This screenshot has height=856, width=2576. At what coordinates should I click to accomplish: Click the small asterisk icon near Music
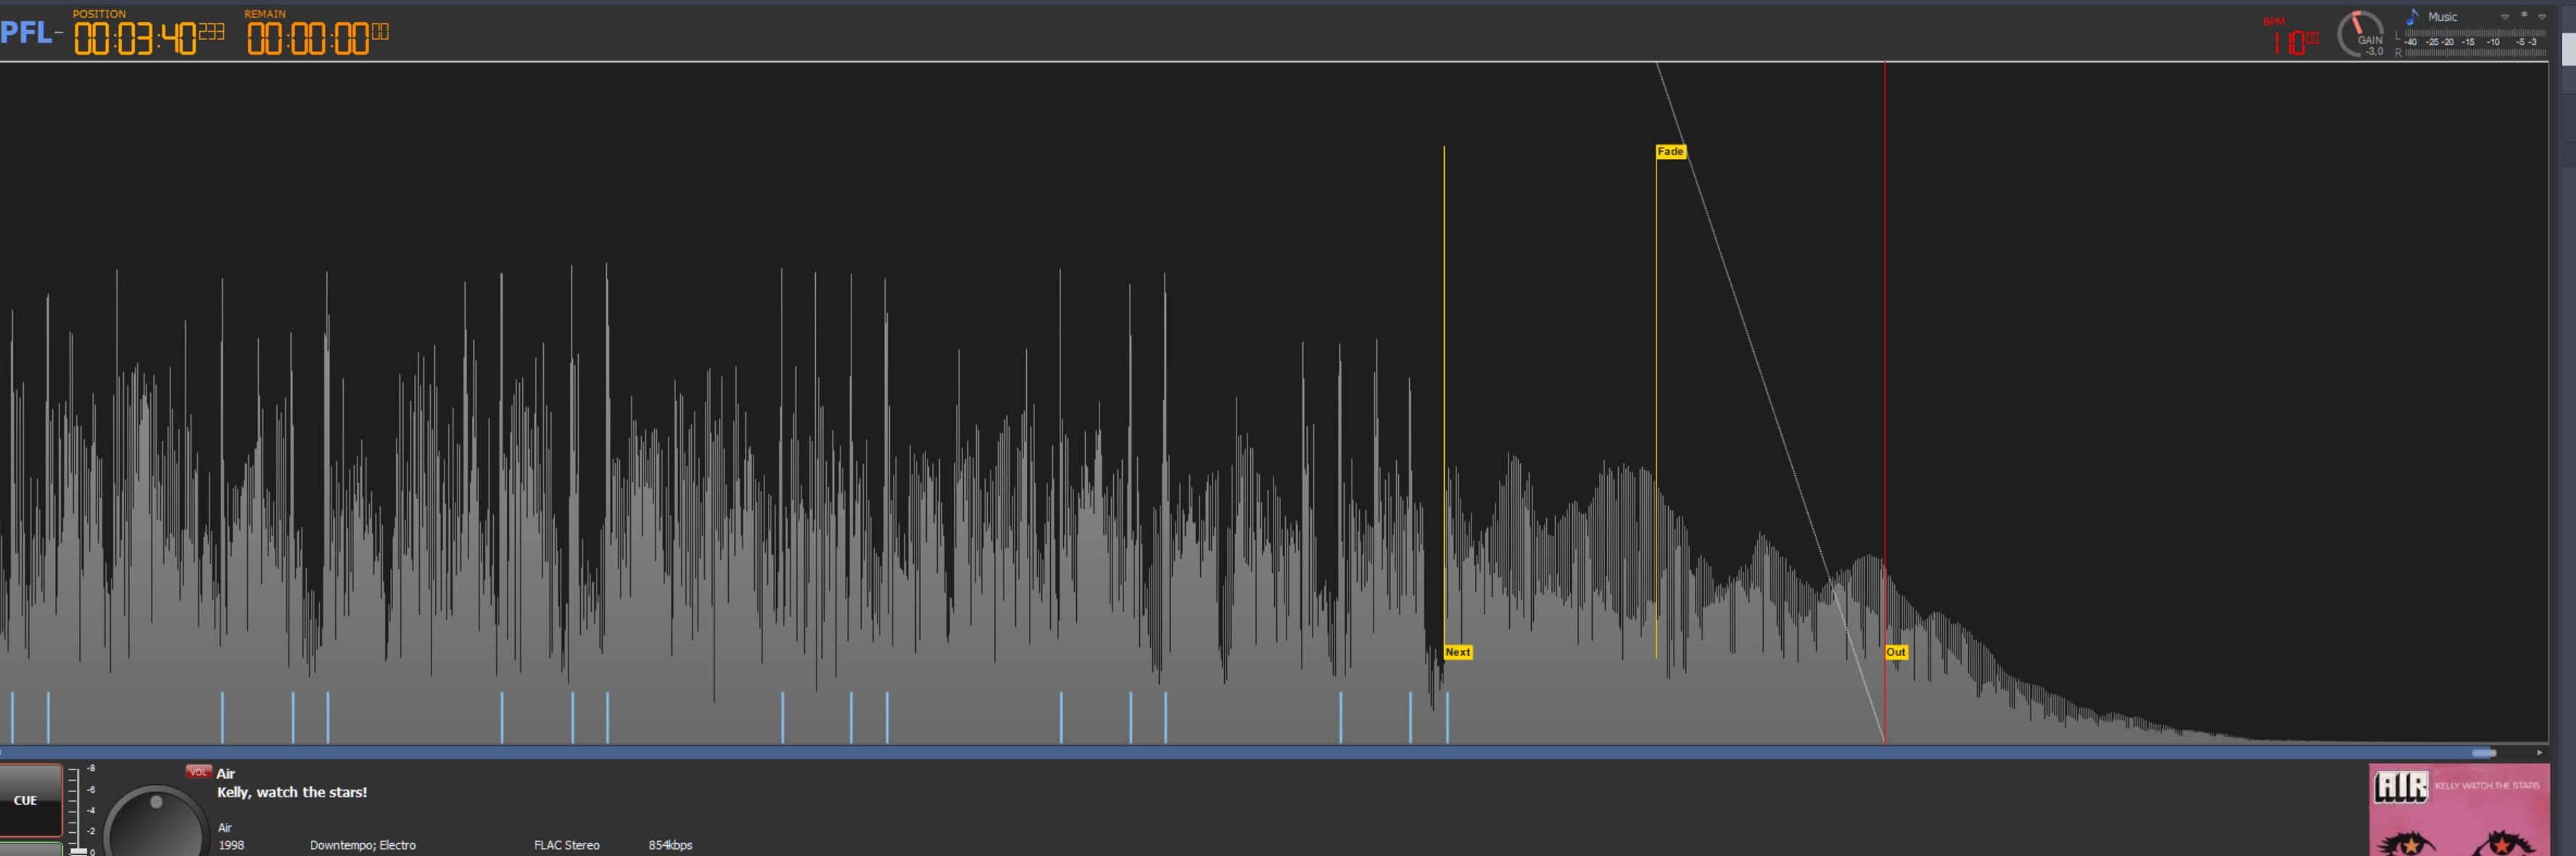pyautogui.click(x=2524, y=15)
